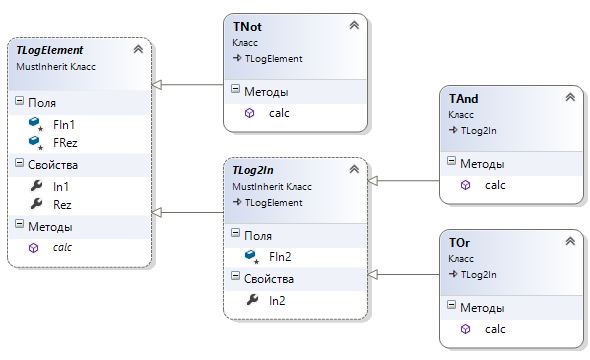The image size is (590, 360).
Task: Click the FIn2 field icon in TLog2In
Action: 251,257
